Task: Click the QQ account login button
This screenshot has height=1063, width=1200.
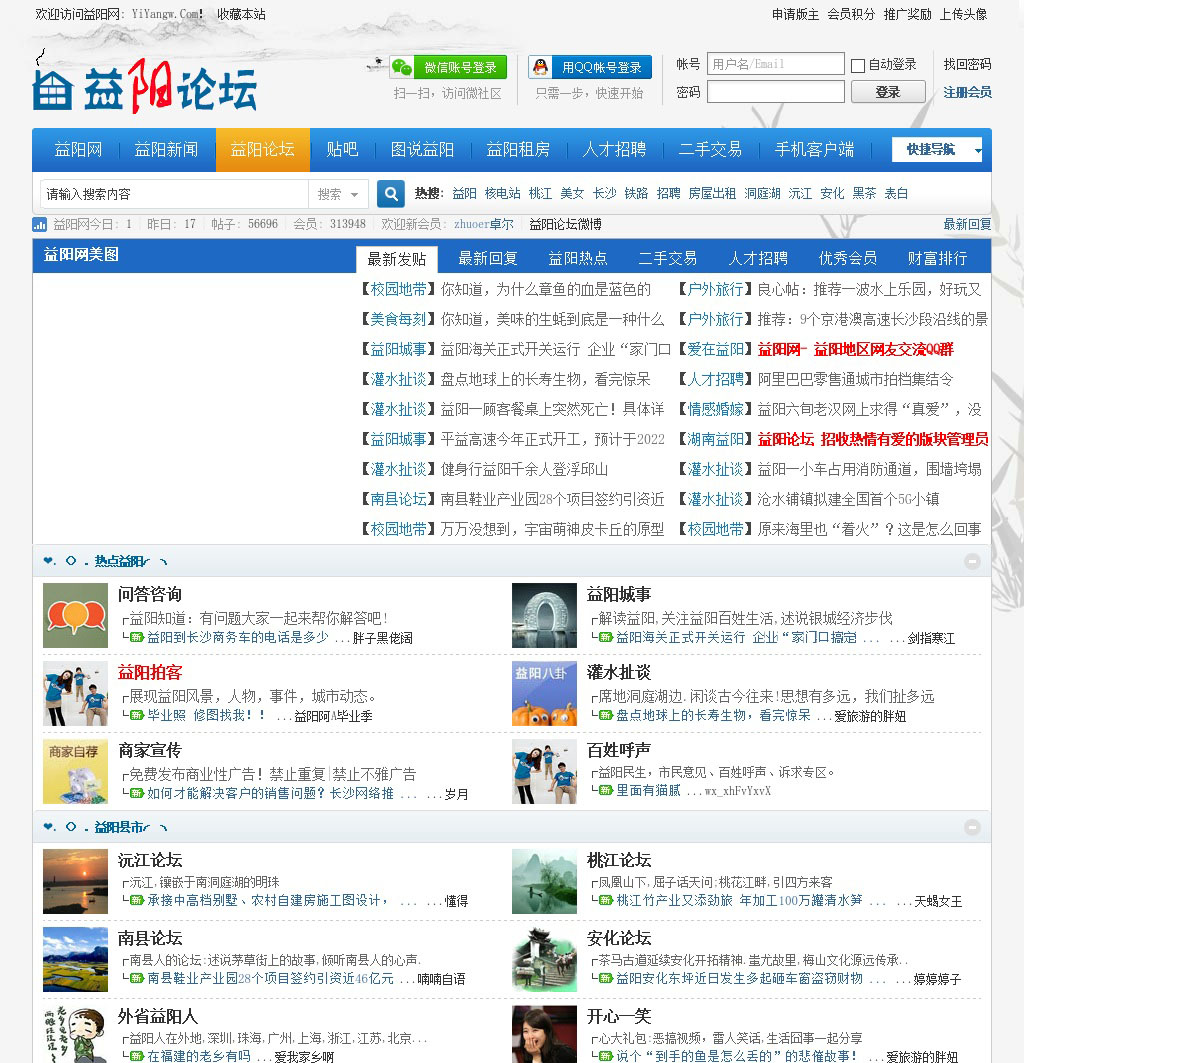Action: (590, 67)
